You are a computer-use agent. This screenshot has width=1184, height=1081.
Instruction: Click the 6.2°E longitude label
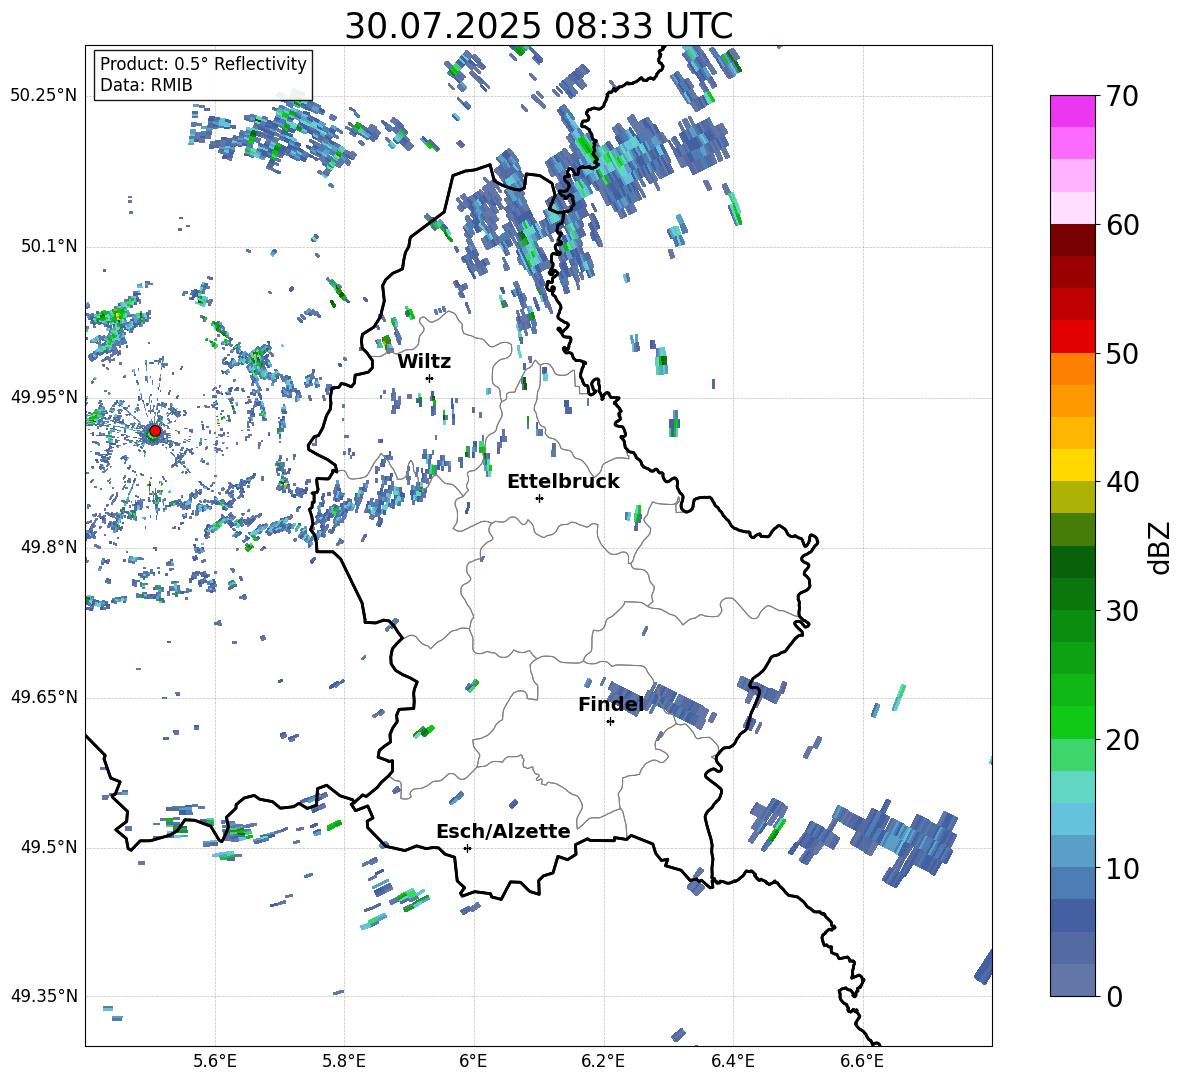[x=603, y=1061]
